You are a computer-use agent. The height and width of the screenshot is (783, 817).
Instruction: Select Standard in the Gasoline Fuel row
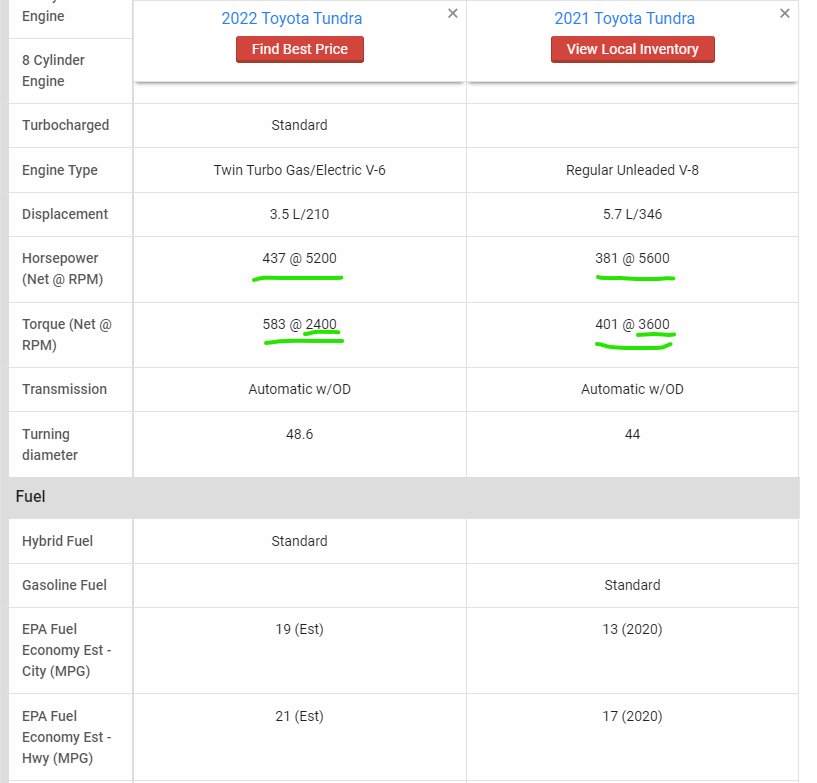click(x=633, y=585)
